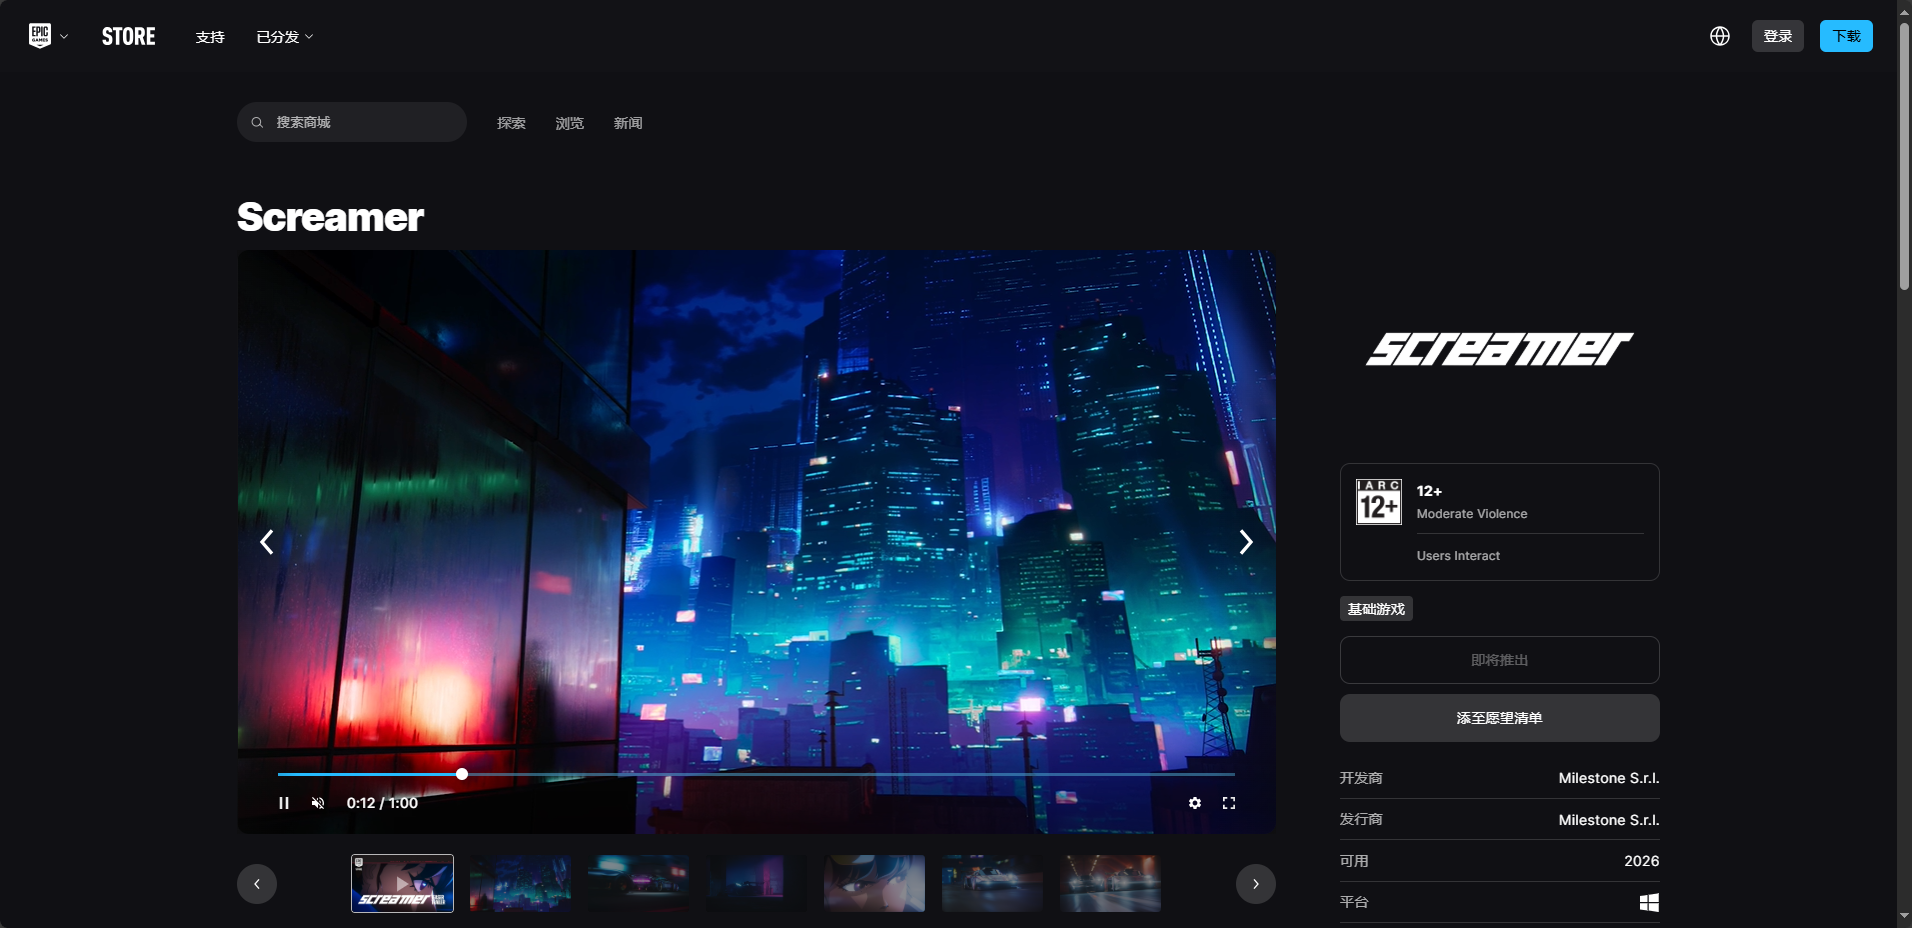Click publisher Milestone S.r.l. link

pyautogui.click(x=1609, y=820)
